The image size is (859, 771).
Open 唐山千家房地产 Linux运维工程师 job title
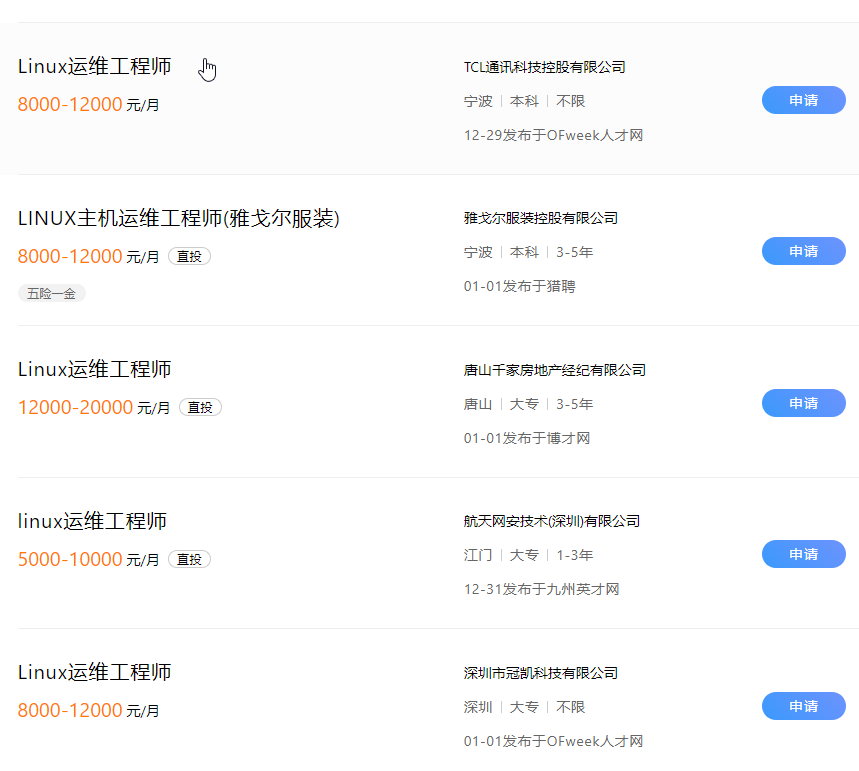point(94,369)
